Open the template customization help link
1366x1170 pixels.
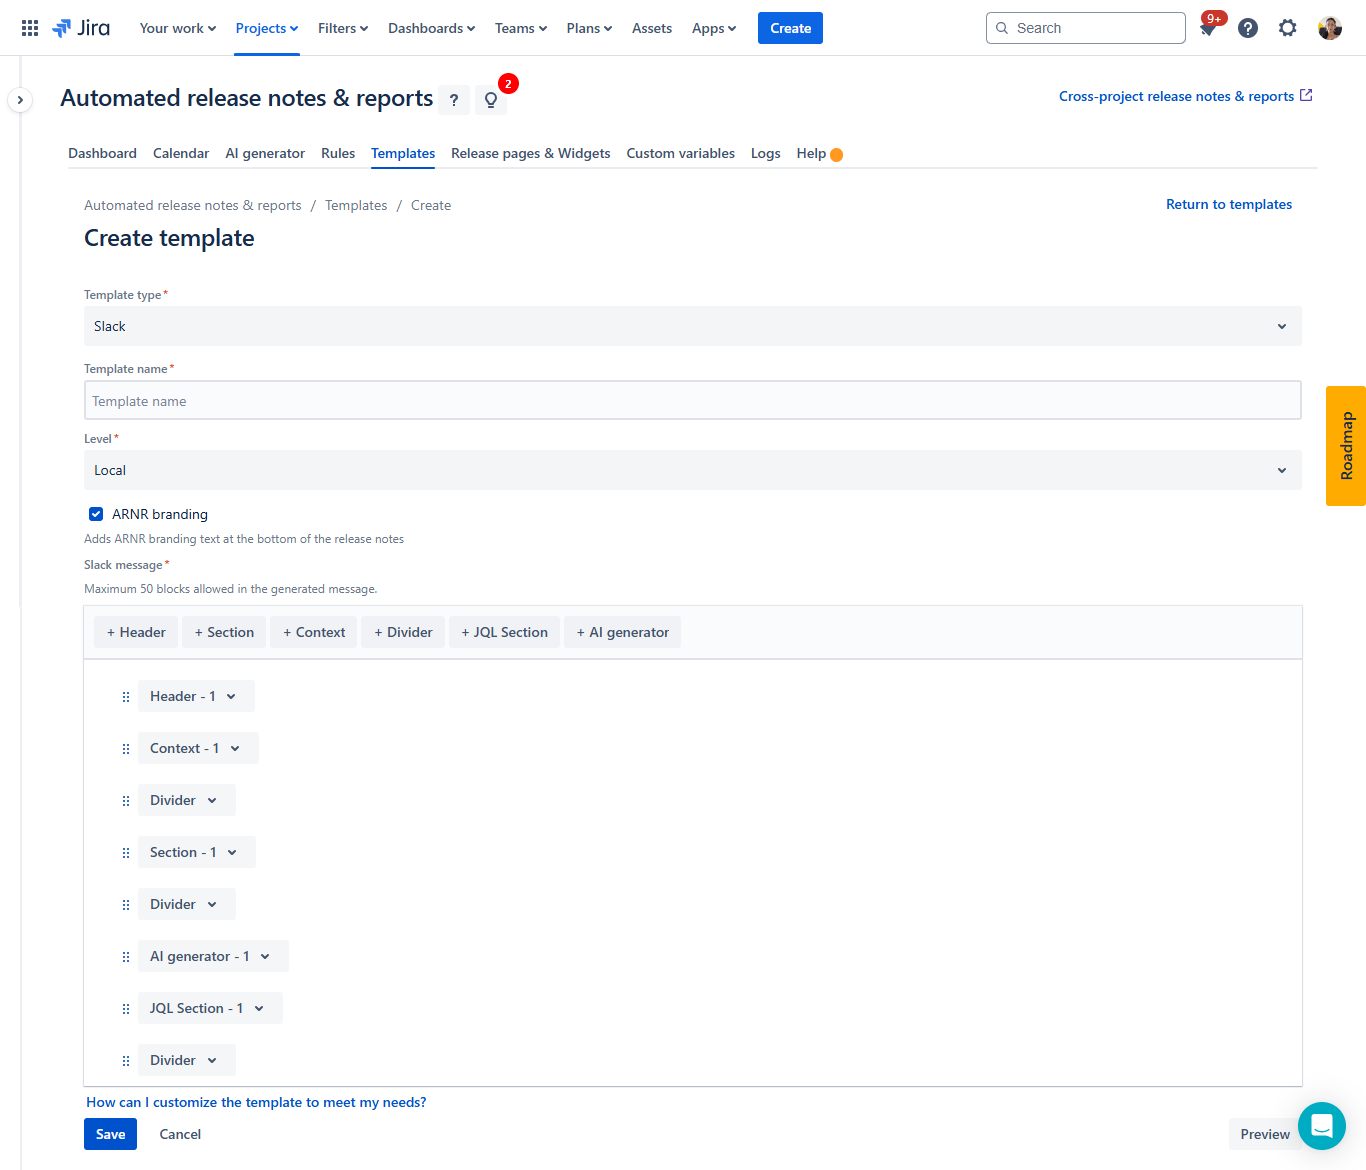click(x=256, y=1102)
